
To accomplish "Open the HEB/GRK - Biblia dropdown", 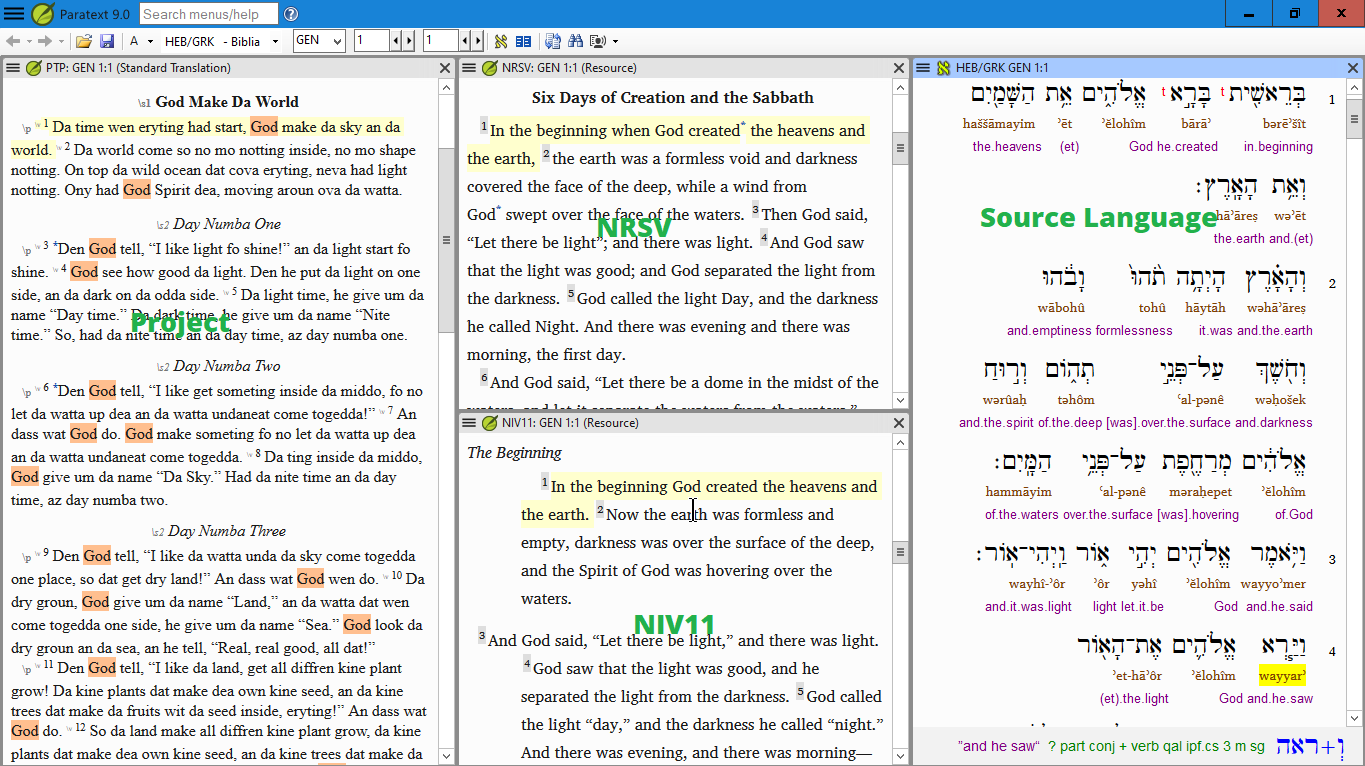I will coord(276,41).
